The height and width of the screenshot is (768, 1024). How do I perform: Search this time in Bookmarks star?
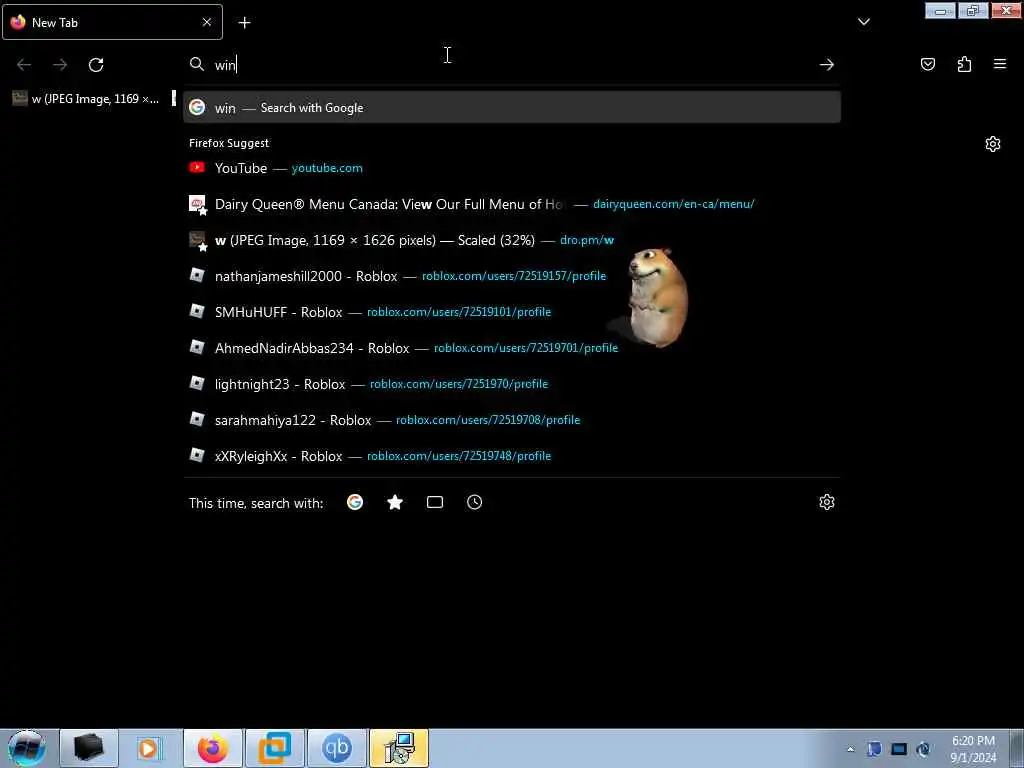tap(395, 502)
